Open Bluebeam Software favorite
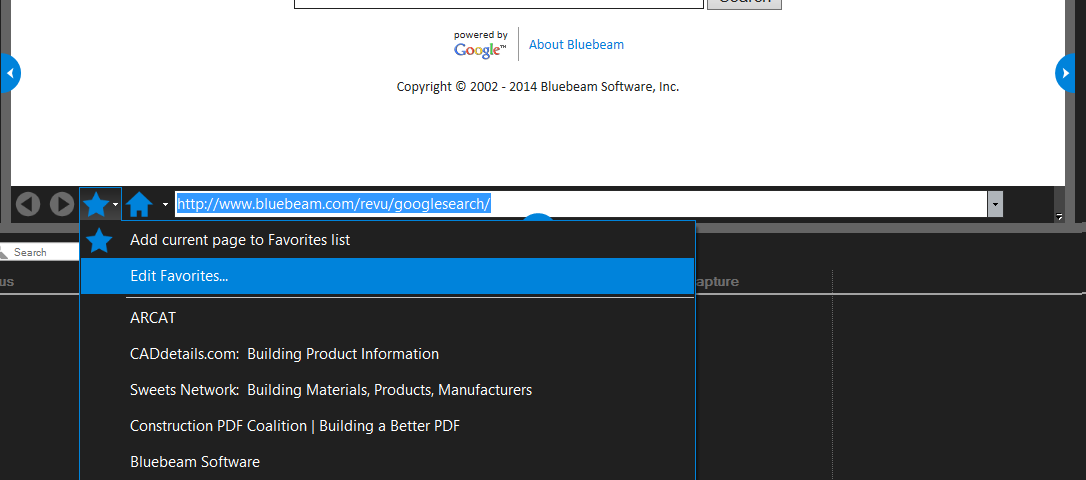The width and height of the screenshot is (1086, 480). click(x=387, y=462)
